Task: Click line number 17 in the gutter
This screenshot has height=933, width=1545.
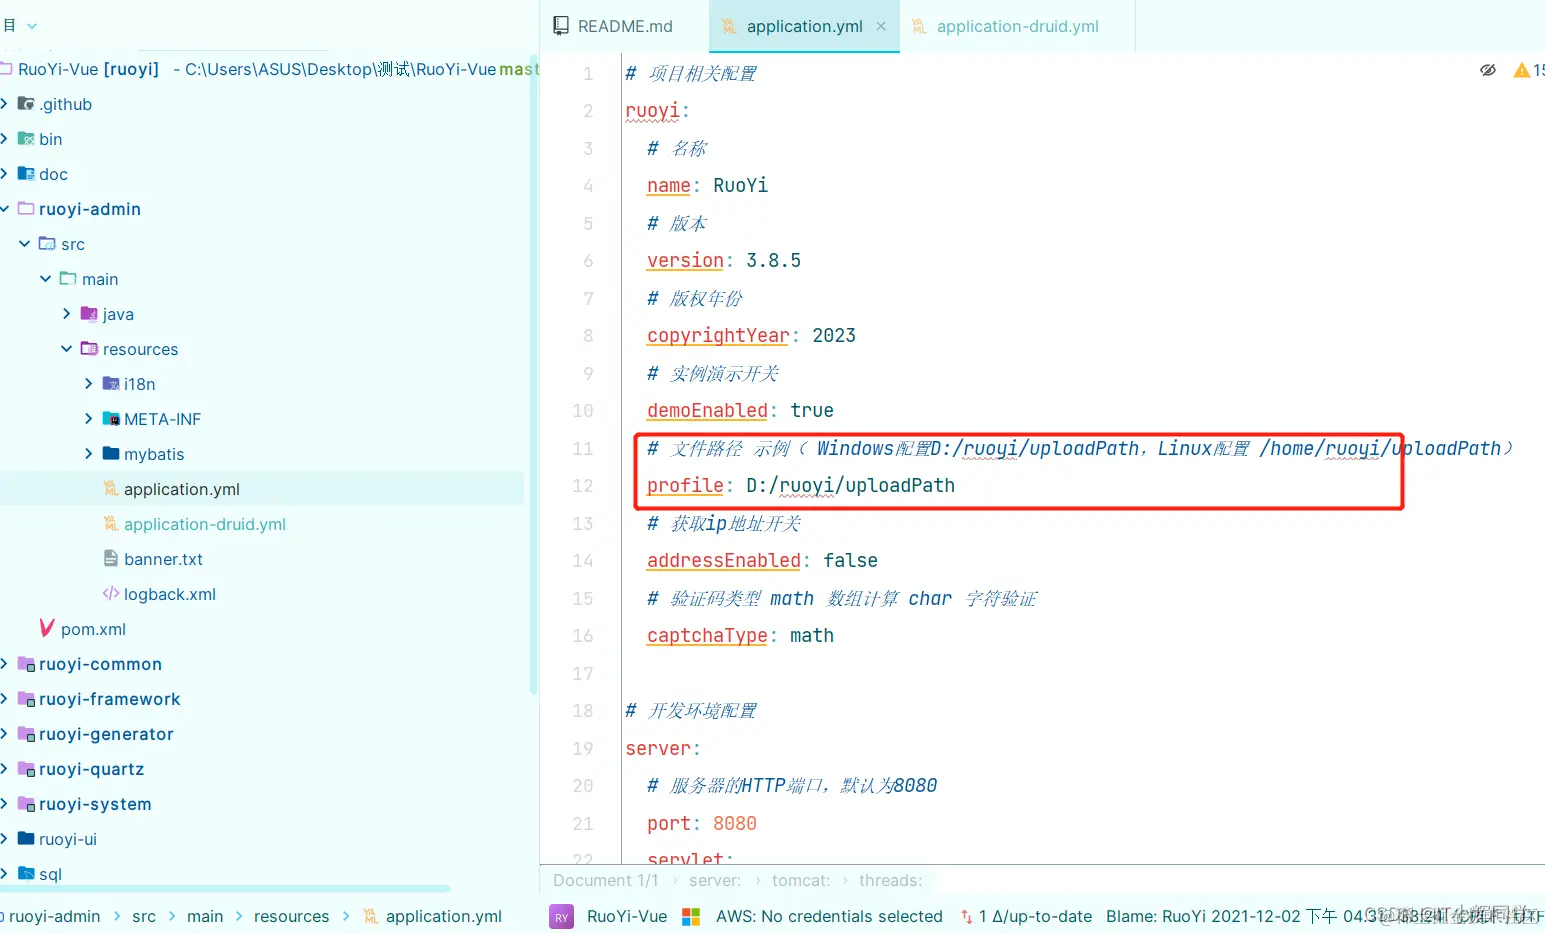Action: point(582,673)
